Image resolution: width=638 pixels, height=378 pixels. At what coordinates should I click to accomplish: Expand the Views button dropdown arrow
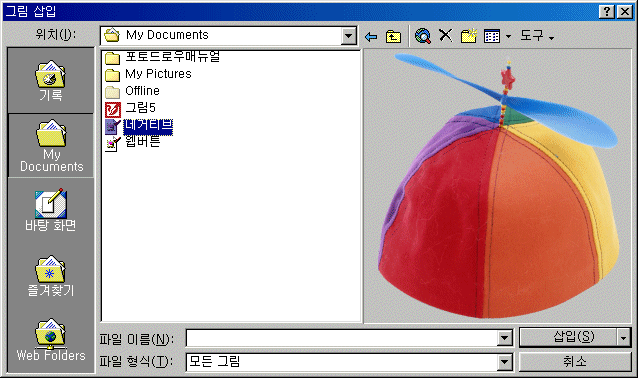pos(508,37)
